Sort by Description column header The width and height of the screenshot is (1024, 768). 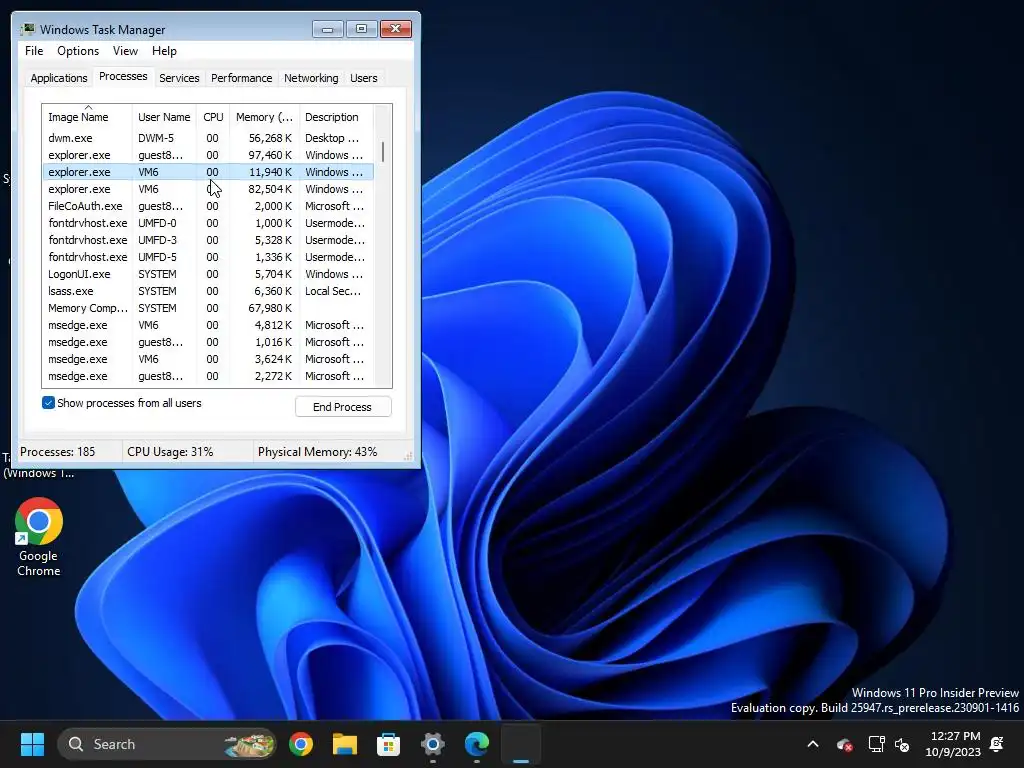[336, 117]
